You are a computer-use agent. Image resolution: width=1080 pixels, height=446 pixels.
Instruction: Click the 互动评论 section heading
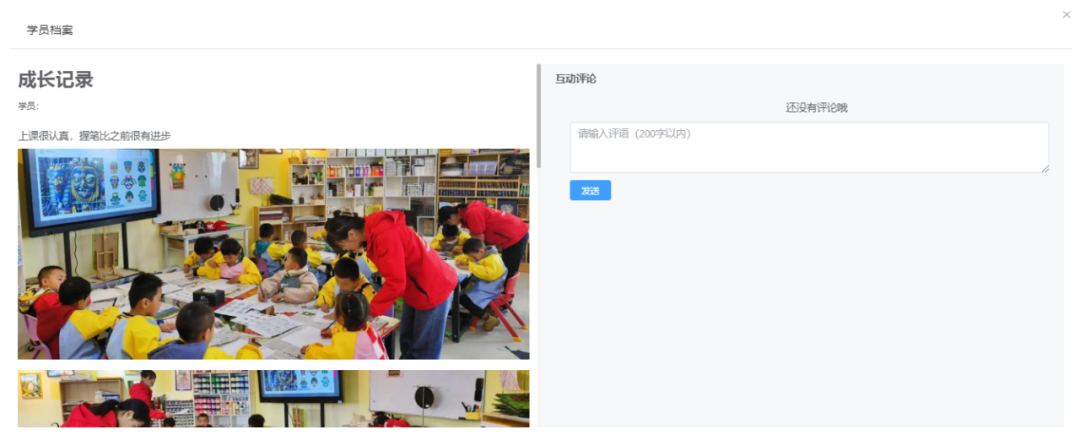click(575, 78)
